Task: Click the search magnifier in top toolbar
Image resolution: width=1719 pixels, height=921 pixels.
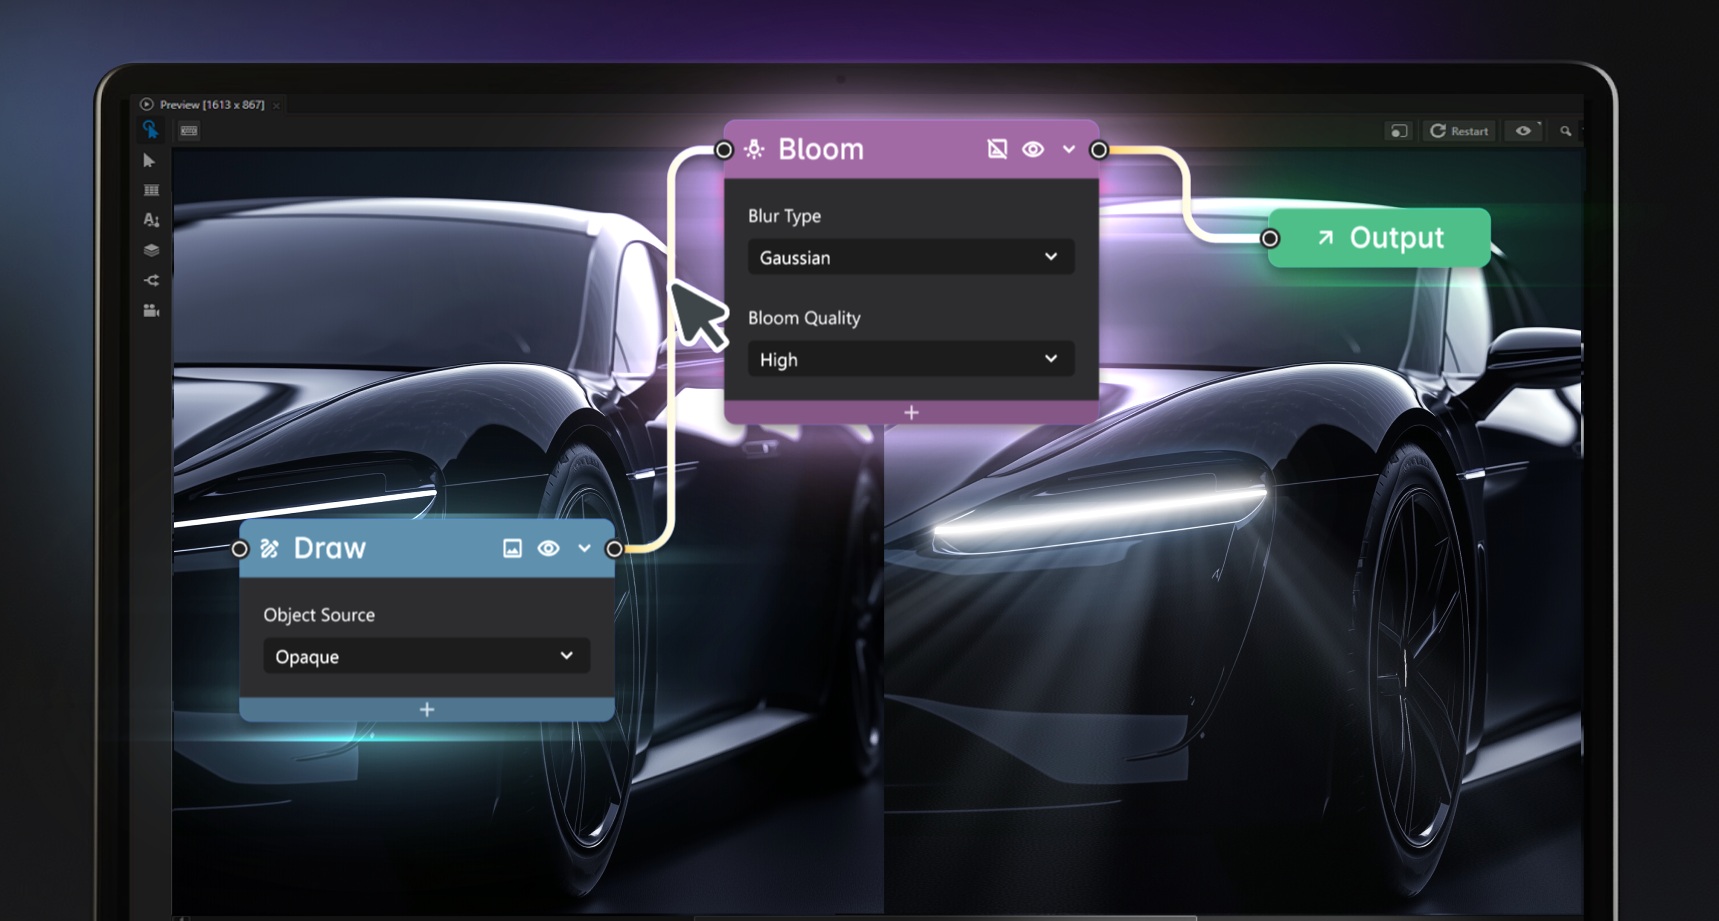Action: pos(1567,131)
